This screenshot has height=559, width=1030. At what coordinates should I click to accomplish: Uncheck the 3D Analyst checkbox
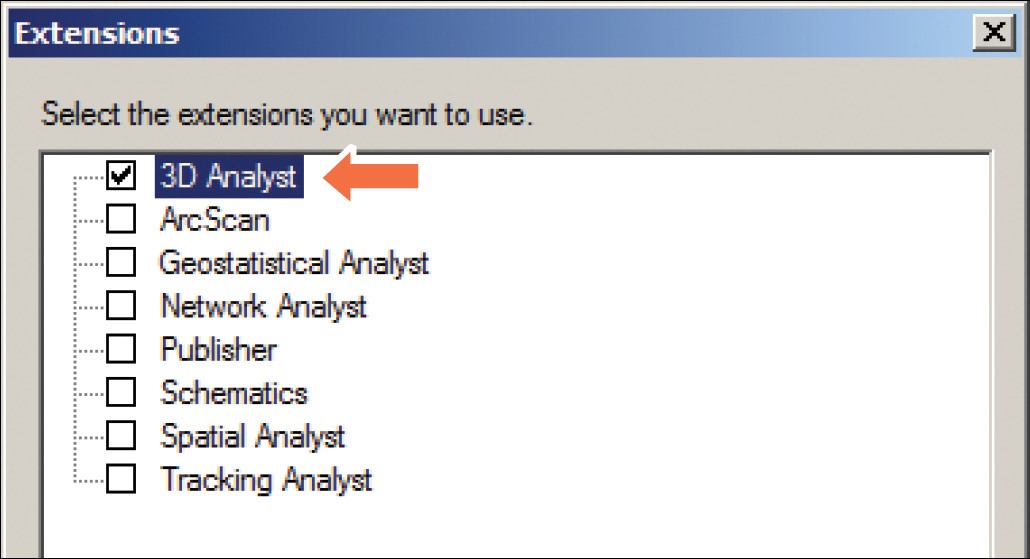(x=121, y=176)
